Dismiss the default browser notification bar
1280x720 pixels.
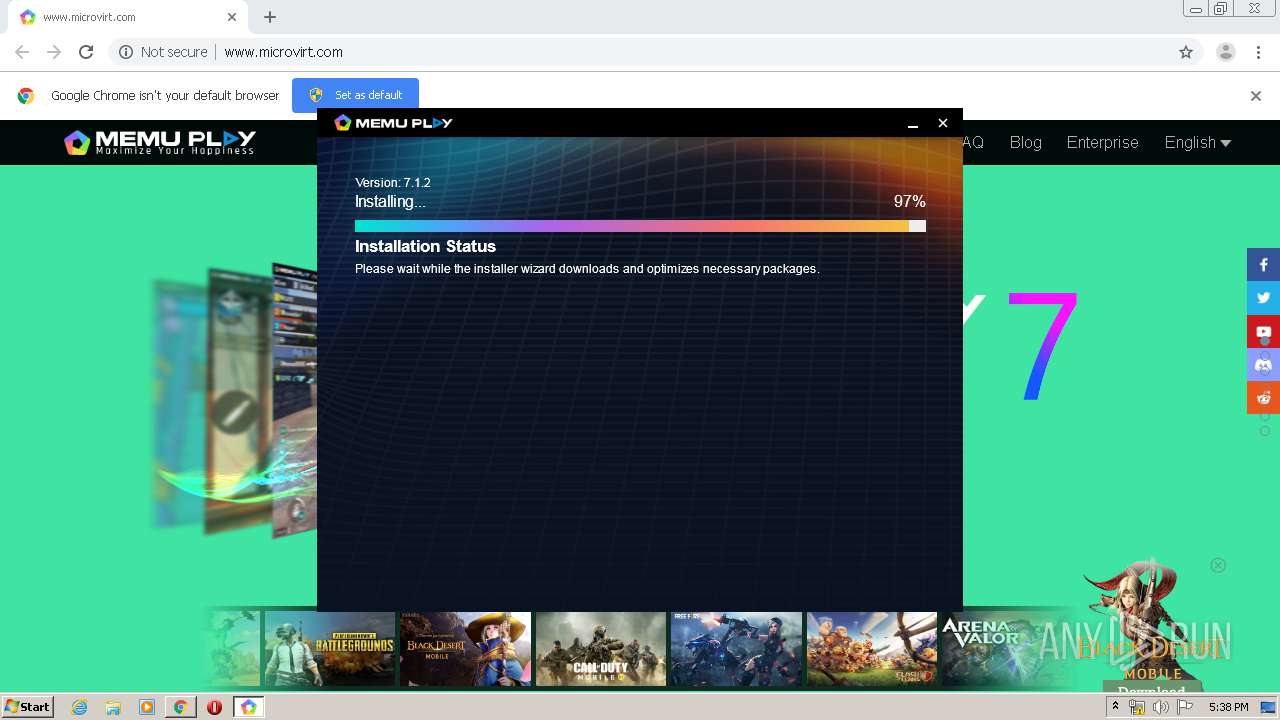tap(1256, 96)
